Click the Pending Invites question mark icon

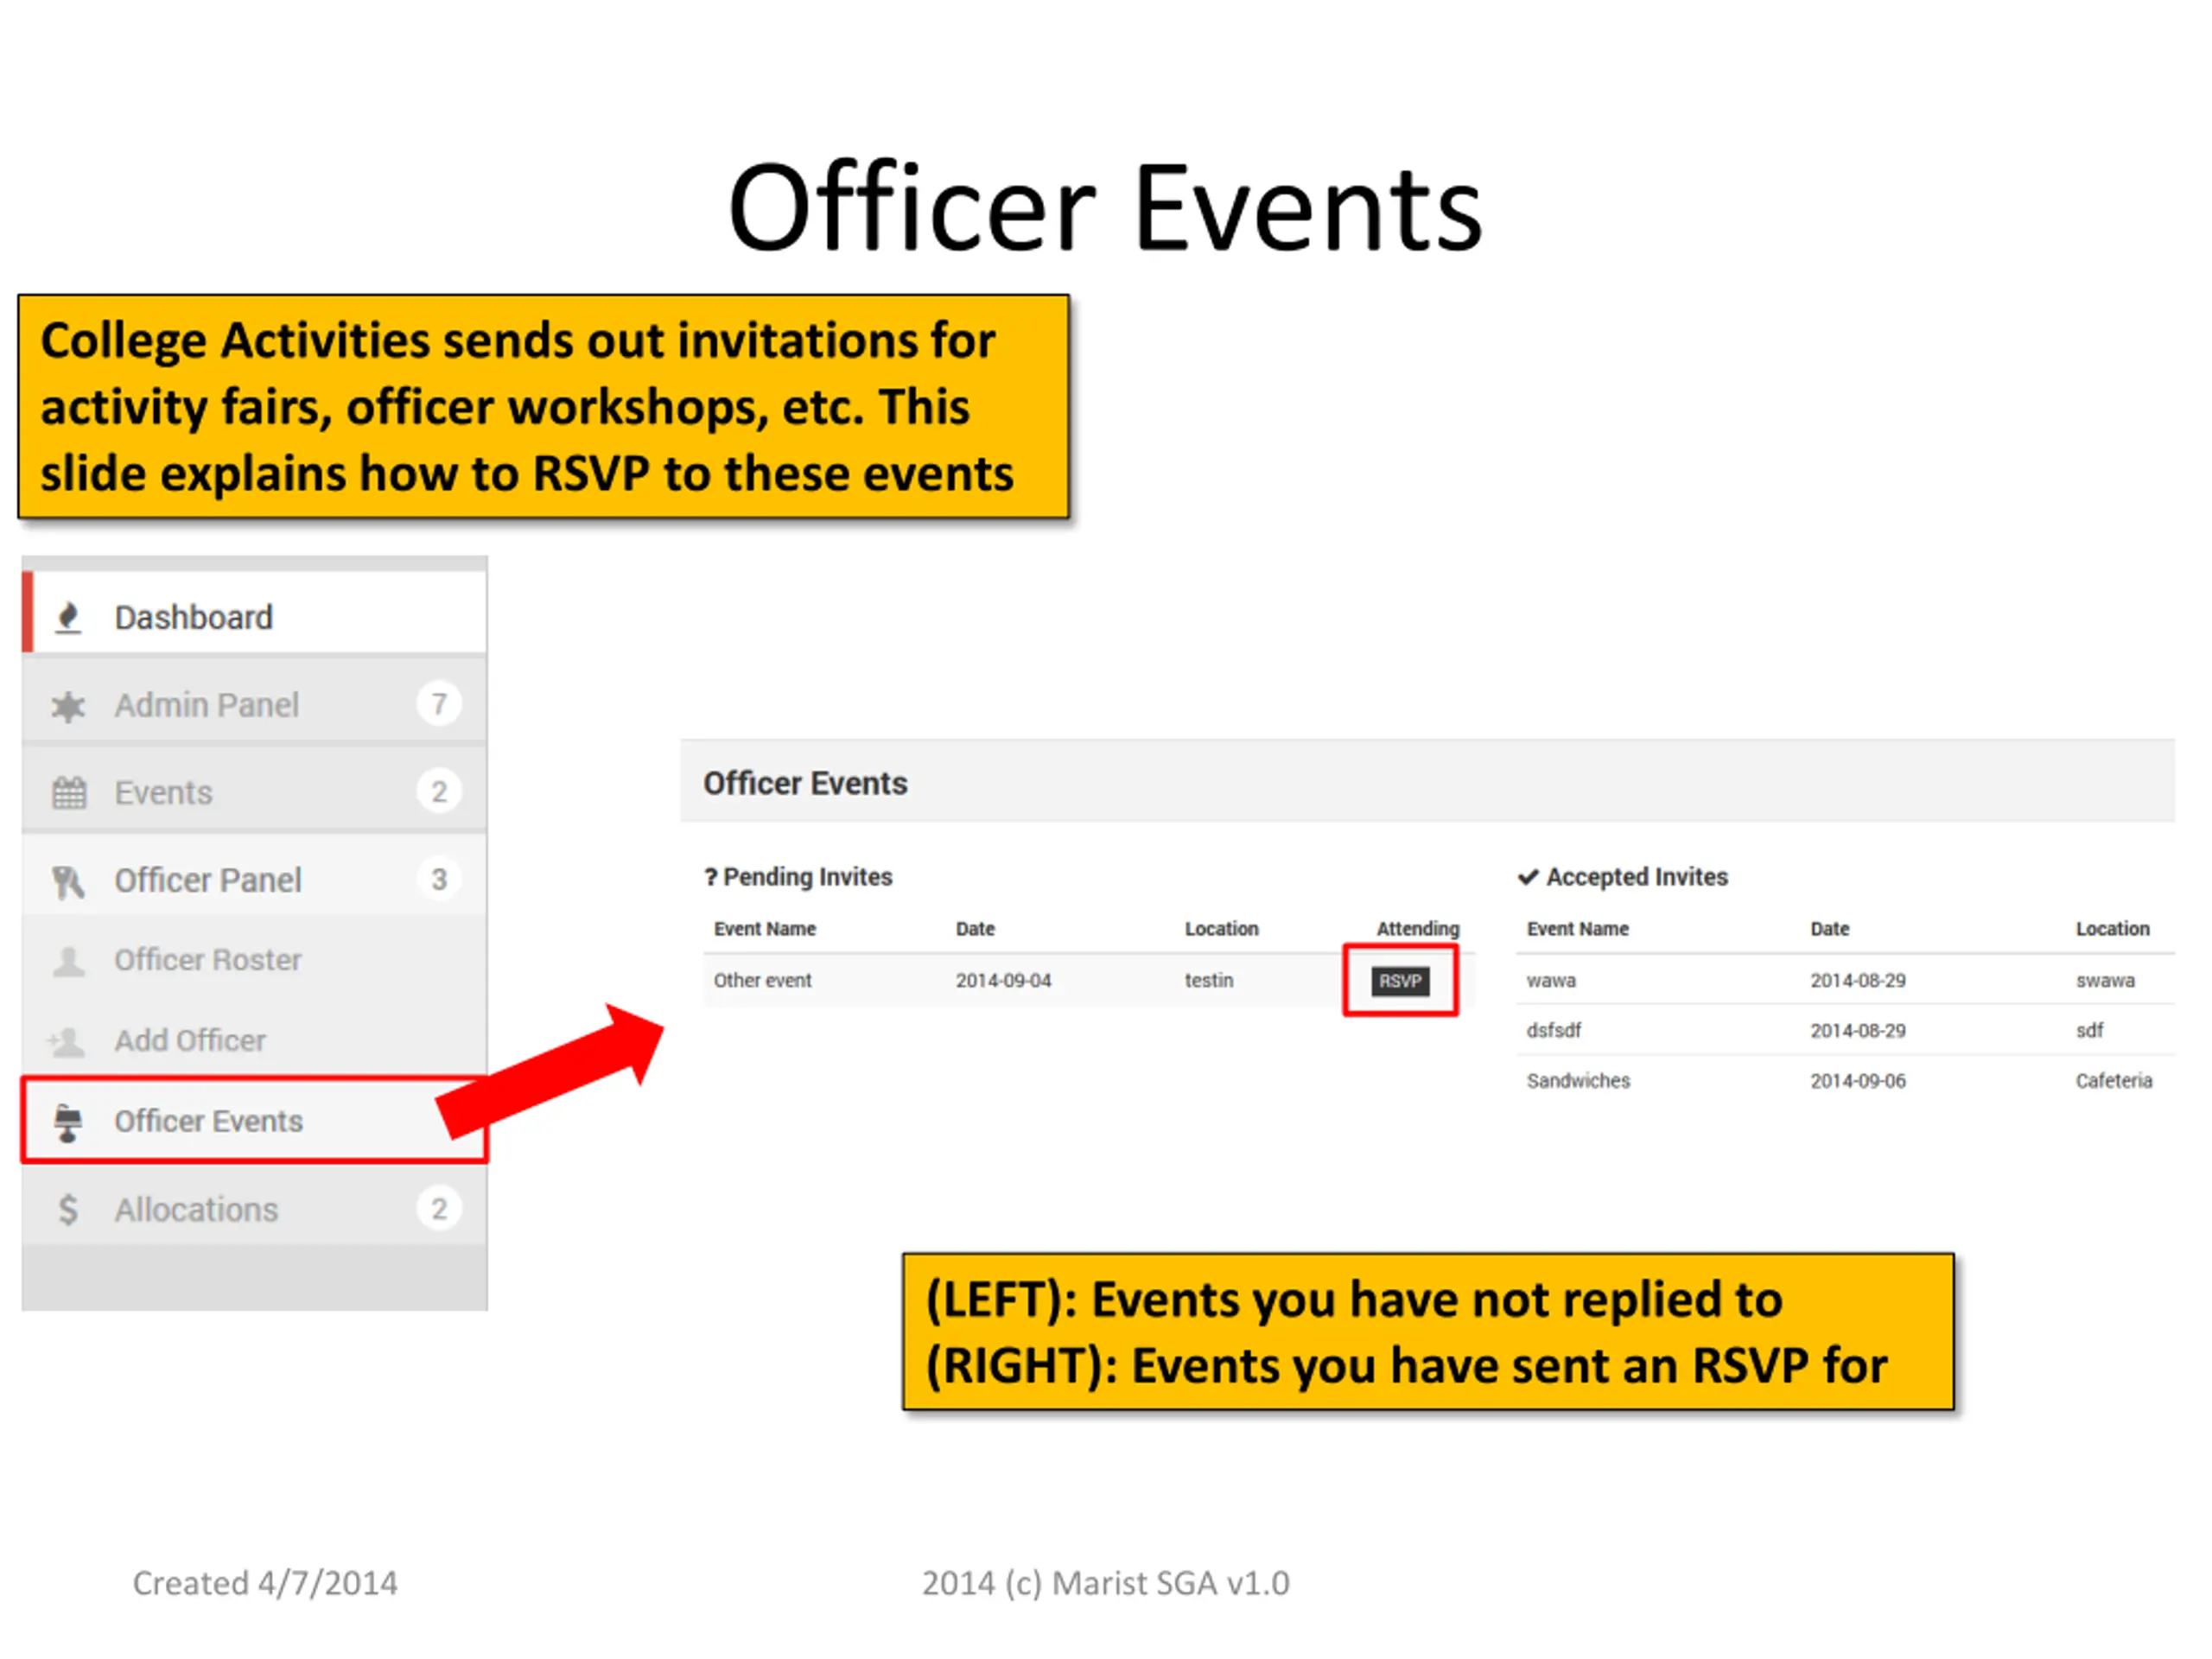tap(710, 877)
